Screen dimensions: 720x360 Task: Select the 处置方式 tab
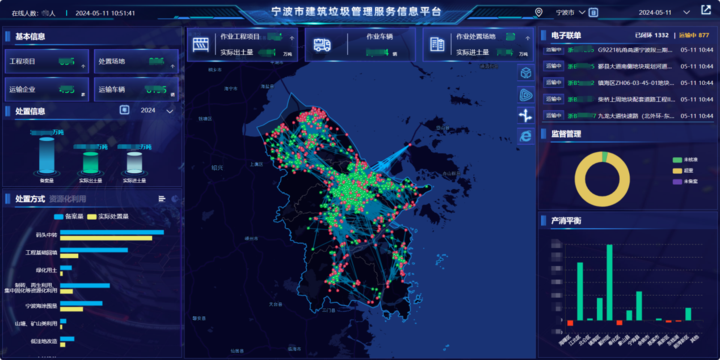click(30, 199)
